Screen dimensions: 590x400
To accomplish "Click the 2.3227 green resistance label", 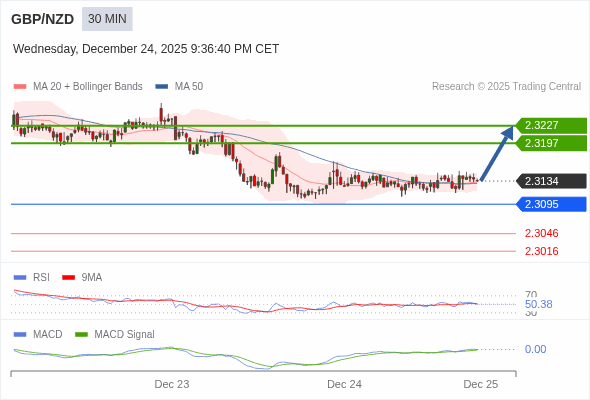I will tap(551, 125).
